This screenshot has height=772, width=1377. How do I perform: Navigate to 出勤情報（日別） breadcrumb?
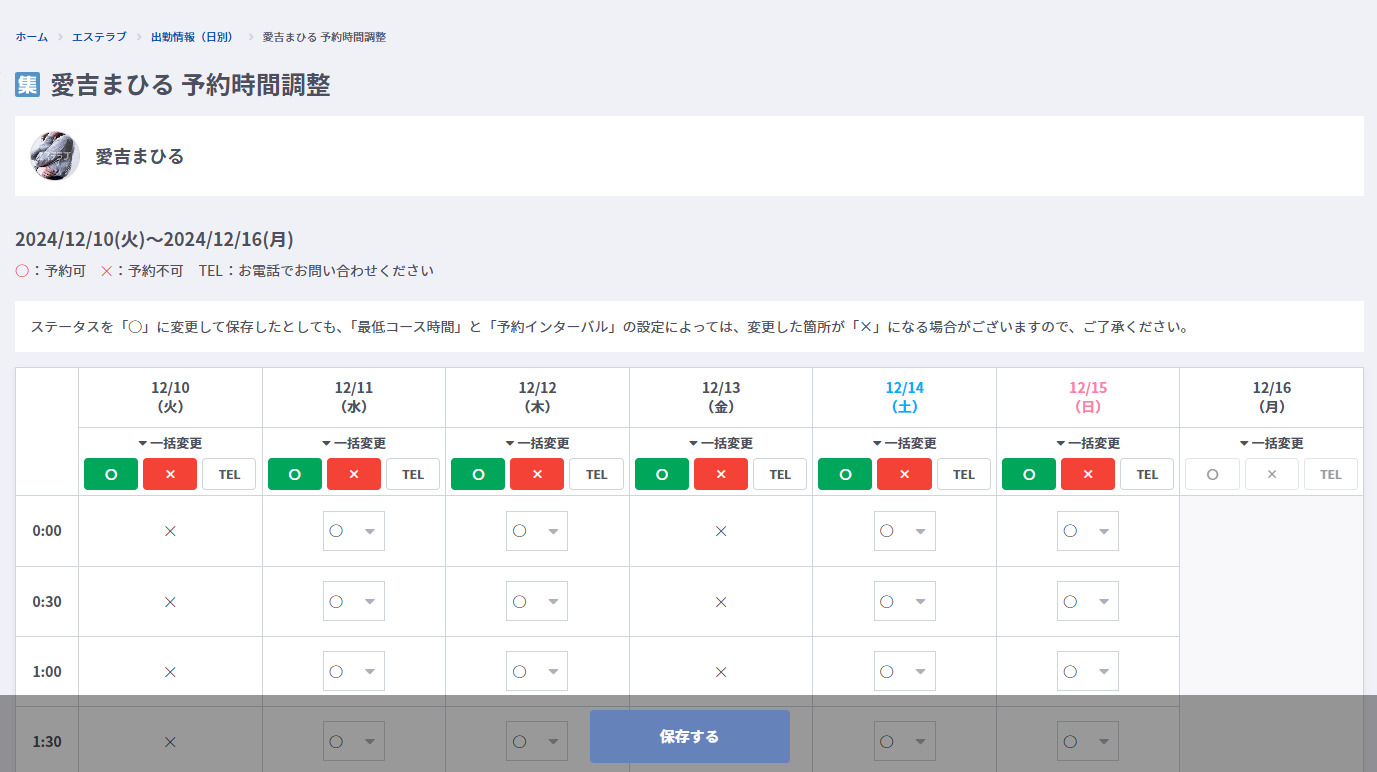click(191, 37)
